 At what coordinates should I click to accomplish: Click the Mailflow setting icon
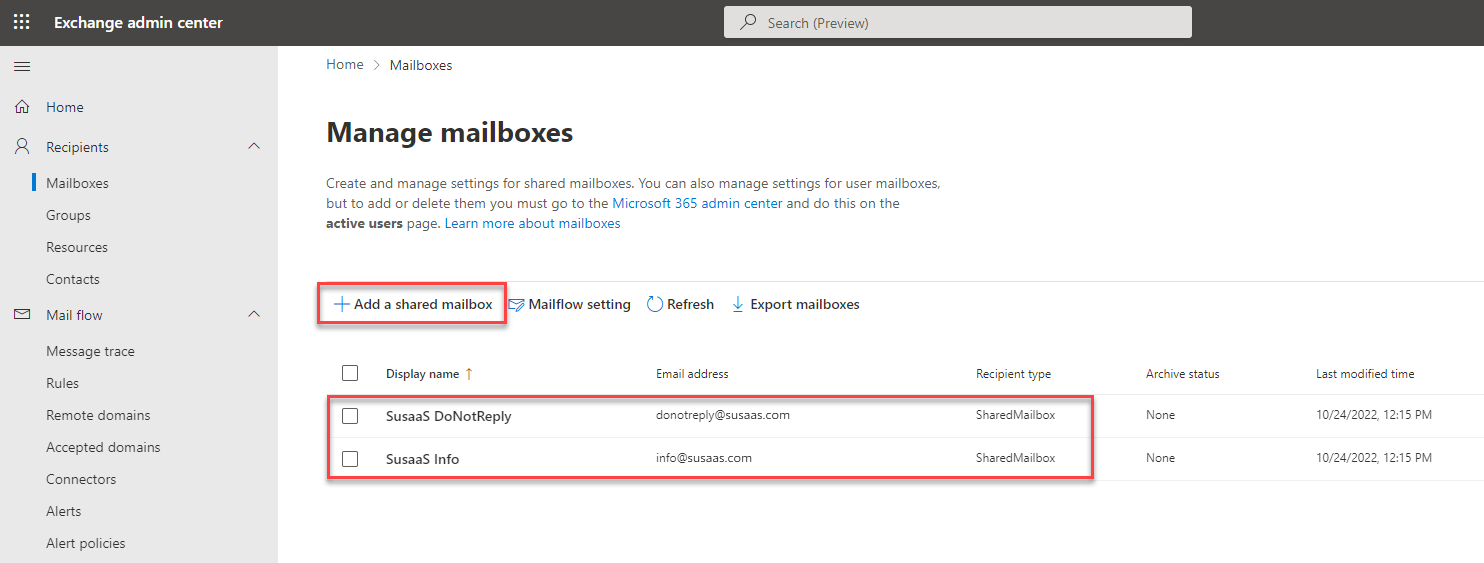tap(516, 305)
